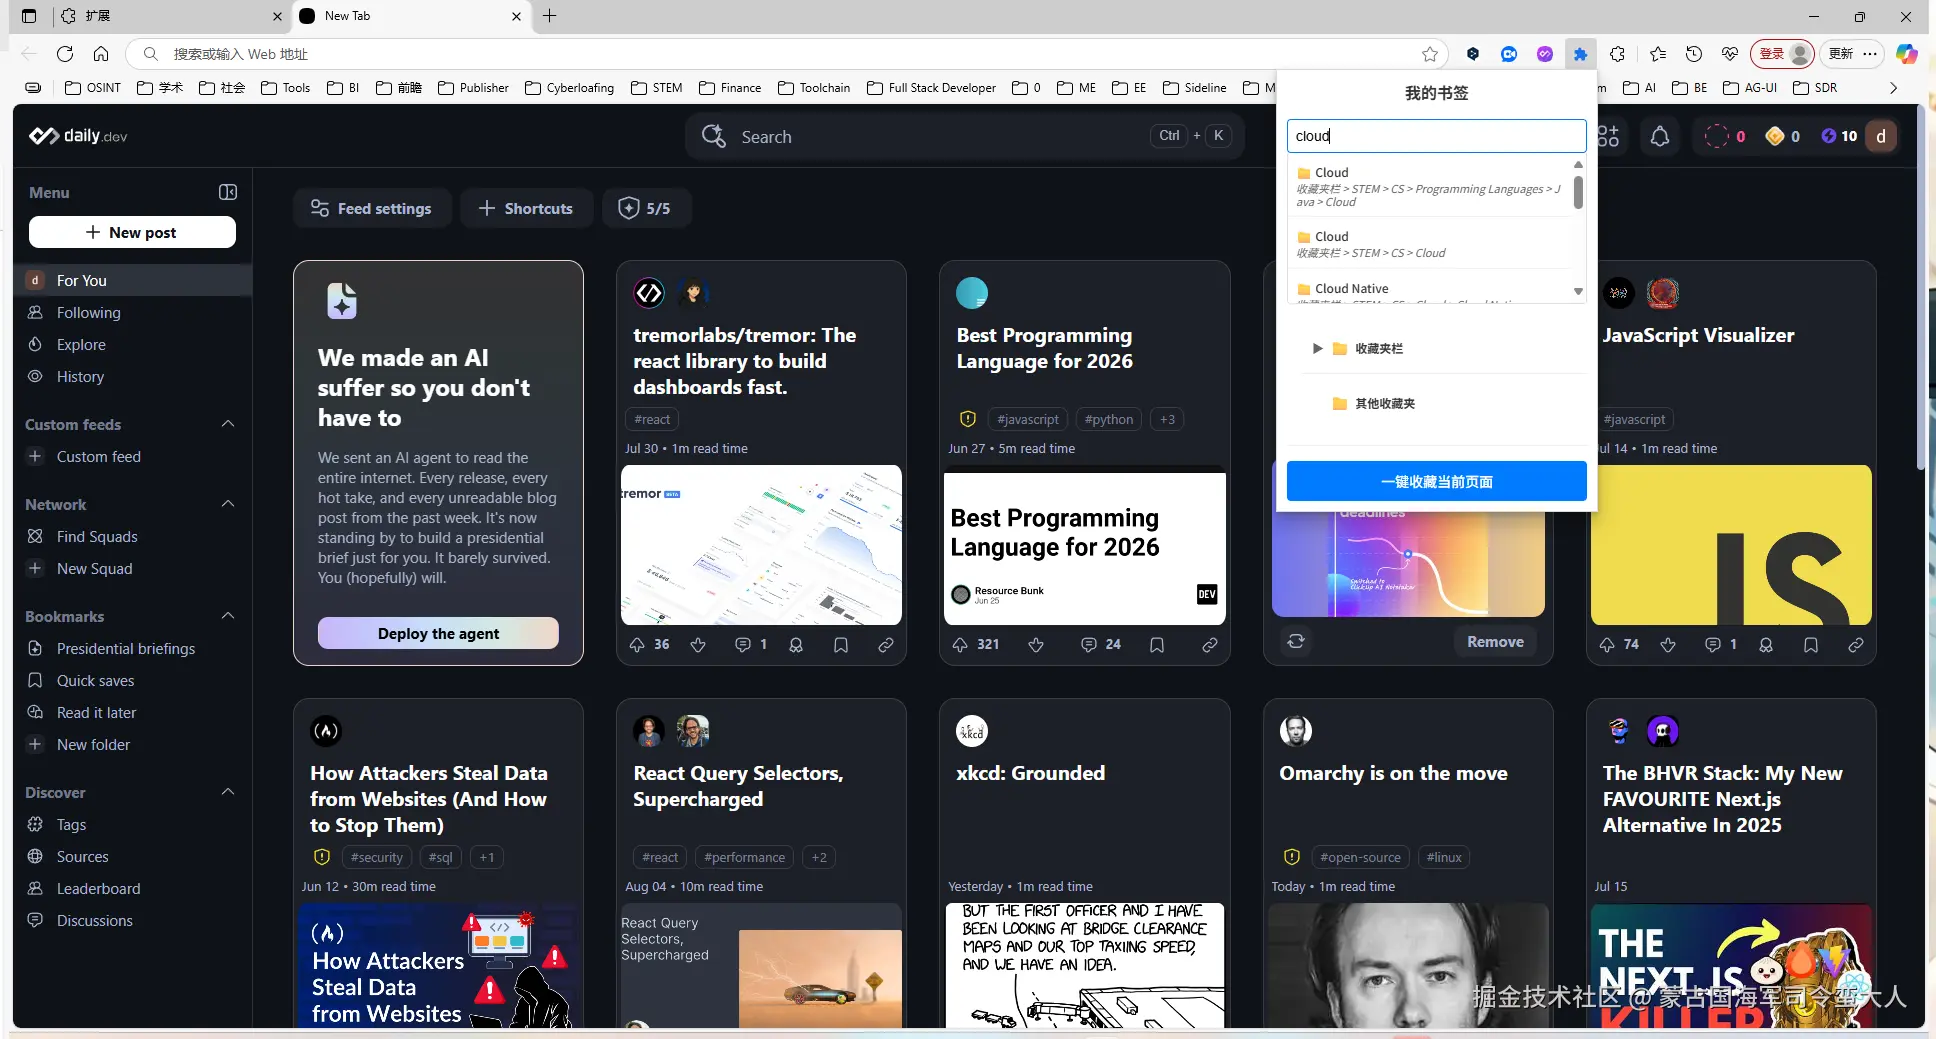The height and width of the screenshot is (1039, 1936).
Task: Bookmark the Best Programming Language for 2026 post
Action: pos(1157,645)
